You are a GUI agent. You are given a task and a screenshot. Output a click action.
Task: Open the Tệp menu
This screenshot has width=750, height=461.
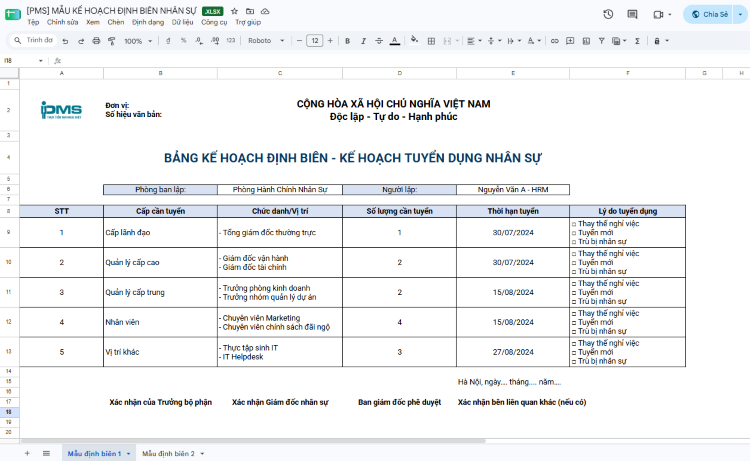click(33, 22)
